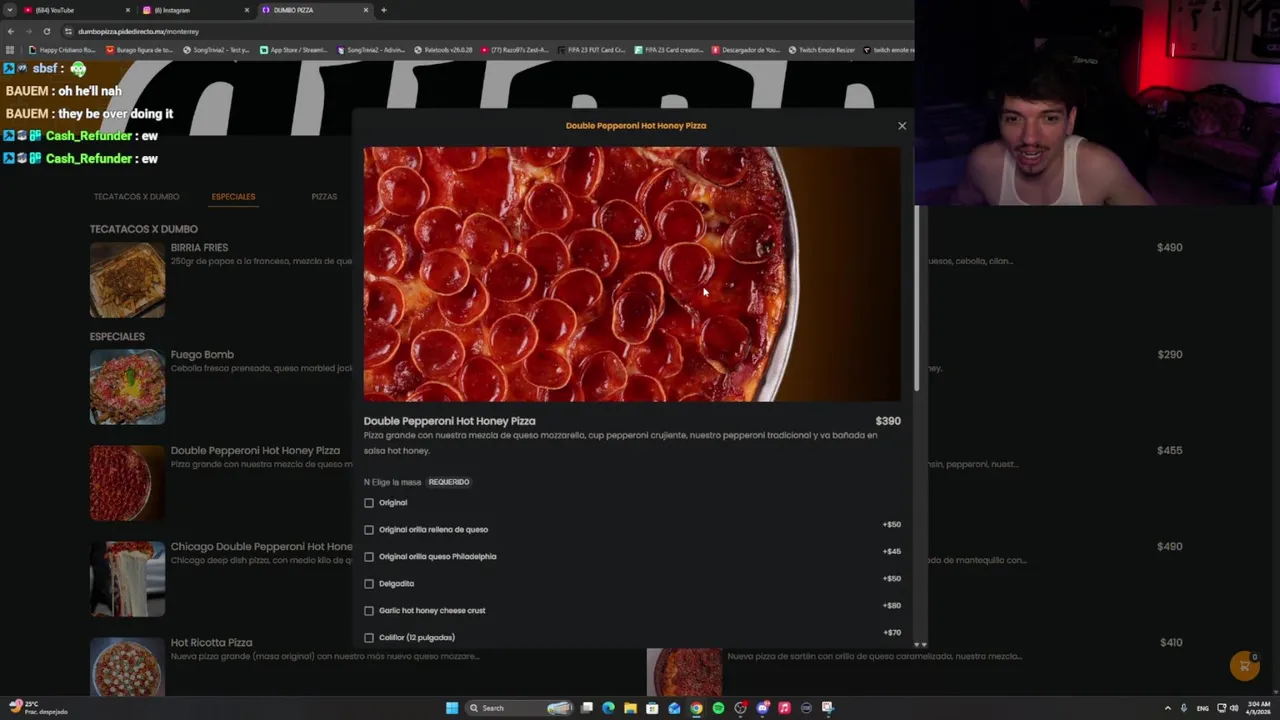Go back in browser history
Viewport: 1280px width, 720px height.
(x=11, y=31)
